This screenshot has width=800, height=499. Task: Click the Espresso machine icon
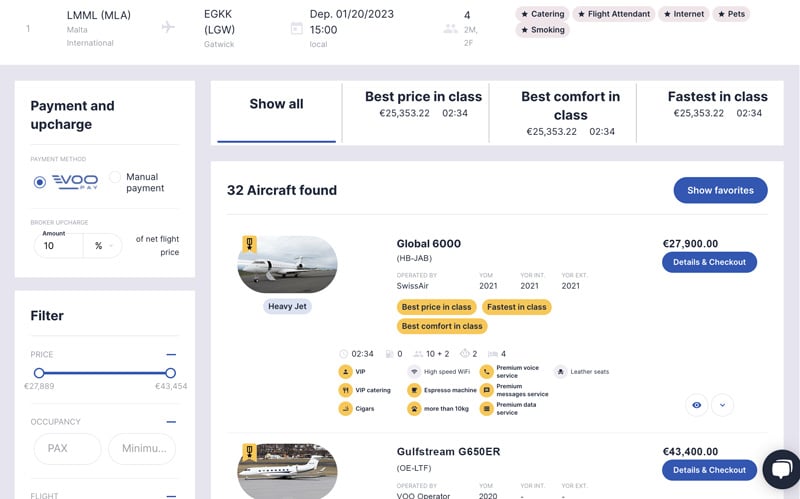click(414, 390)
